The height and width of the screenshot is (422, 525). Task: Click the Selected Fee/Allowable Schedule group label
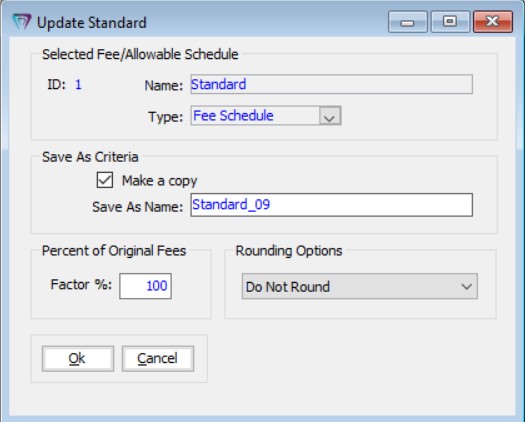click(140, 55)
